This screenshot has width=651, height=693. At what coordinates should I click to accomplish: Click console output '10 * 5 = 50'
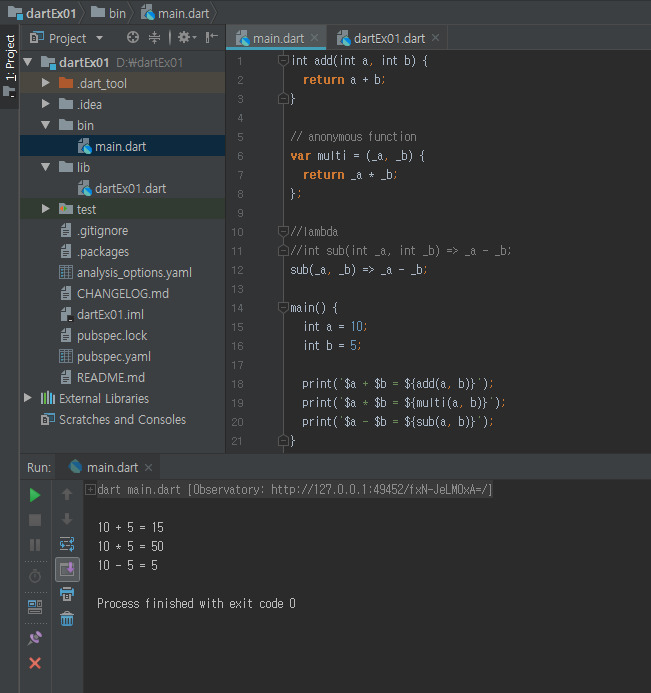coord(131,546)
